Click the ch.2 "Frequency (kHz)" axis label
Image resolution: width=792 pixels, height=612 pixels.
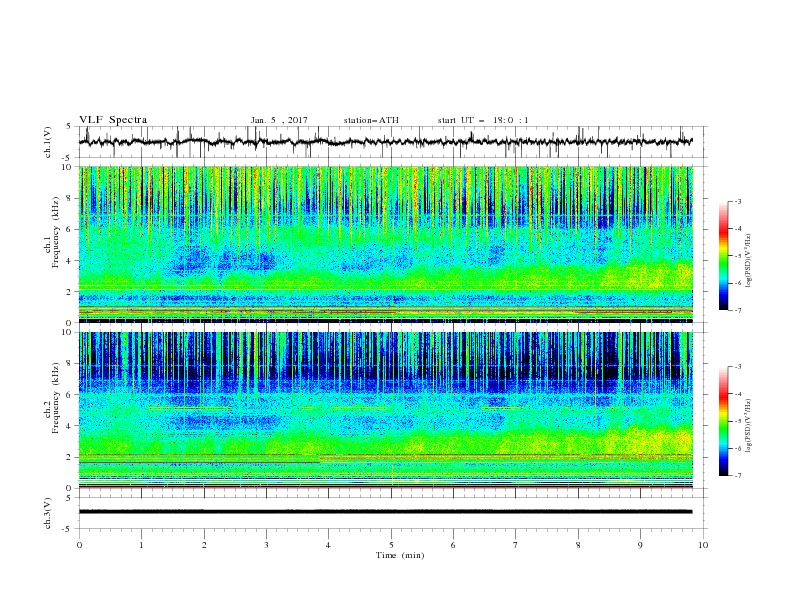pos(56,397)
